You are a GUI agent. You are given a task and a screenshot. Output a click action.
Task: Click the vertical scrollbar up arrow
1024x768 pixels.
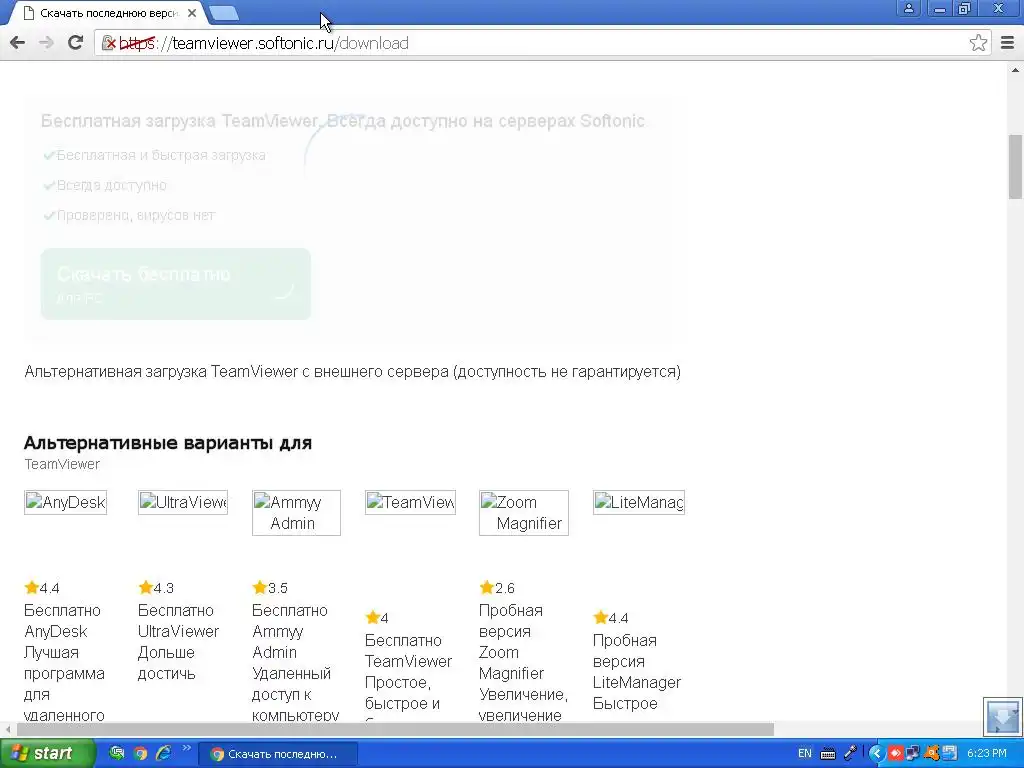pos(1016,70)
